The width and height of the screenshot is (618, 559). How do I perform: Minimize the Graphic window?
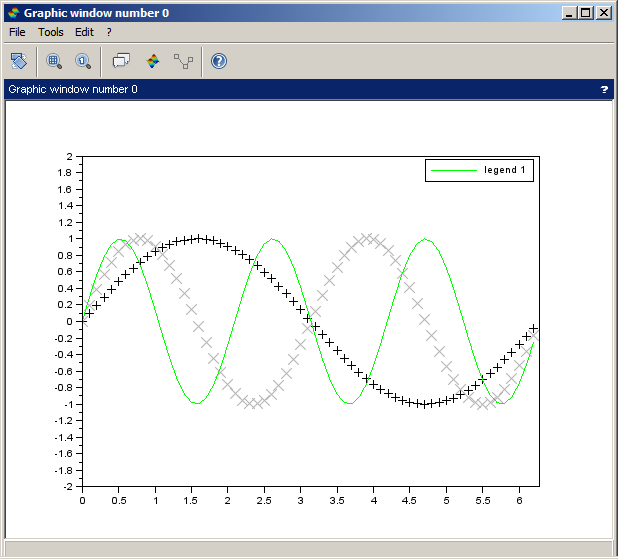click(570, 13)
